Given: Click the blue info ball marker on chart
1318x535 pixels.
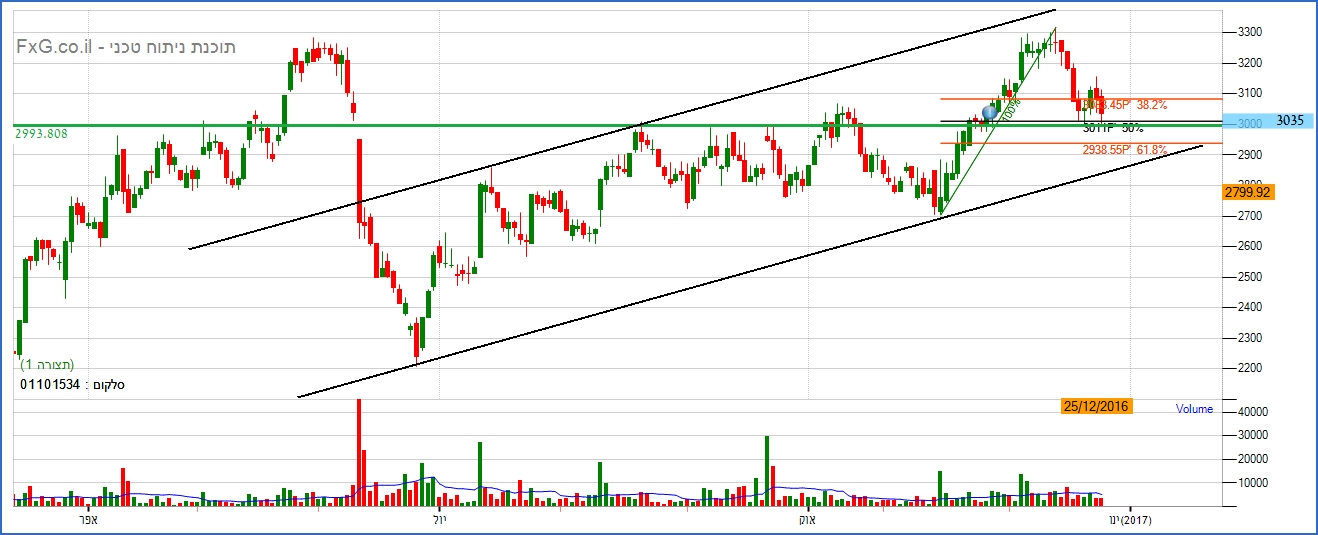Looking at the screenshot, I should coord(991,113).
